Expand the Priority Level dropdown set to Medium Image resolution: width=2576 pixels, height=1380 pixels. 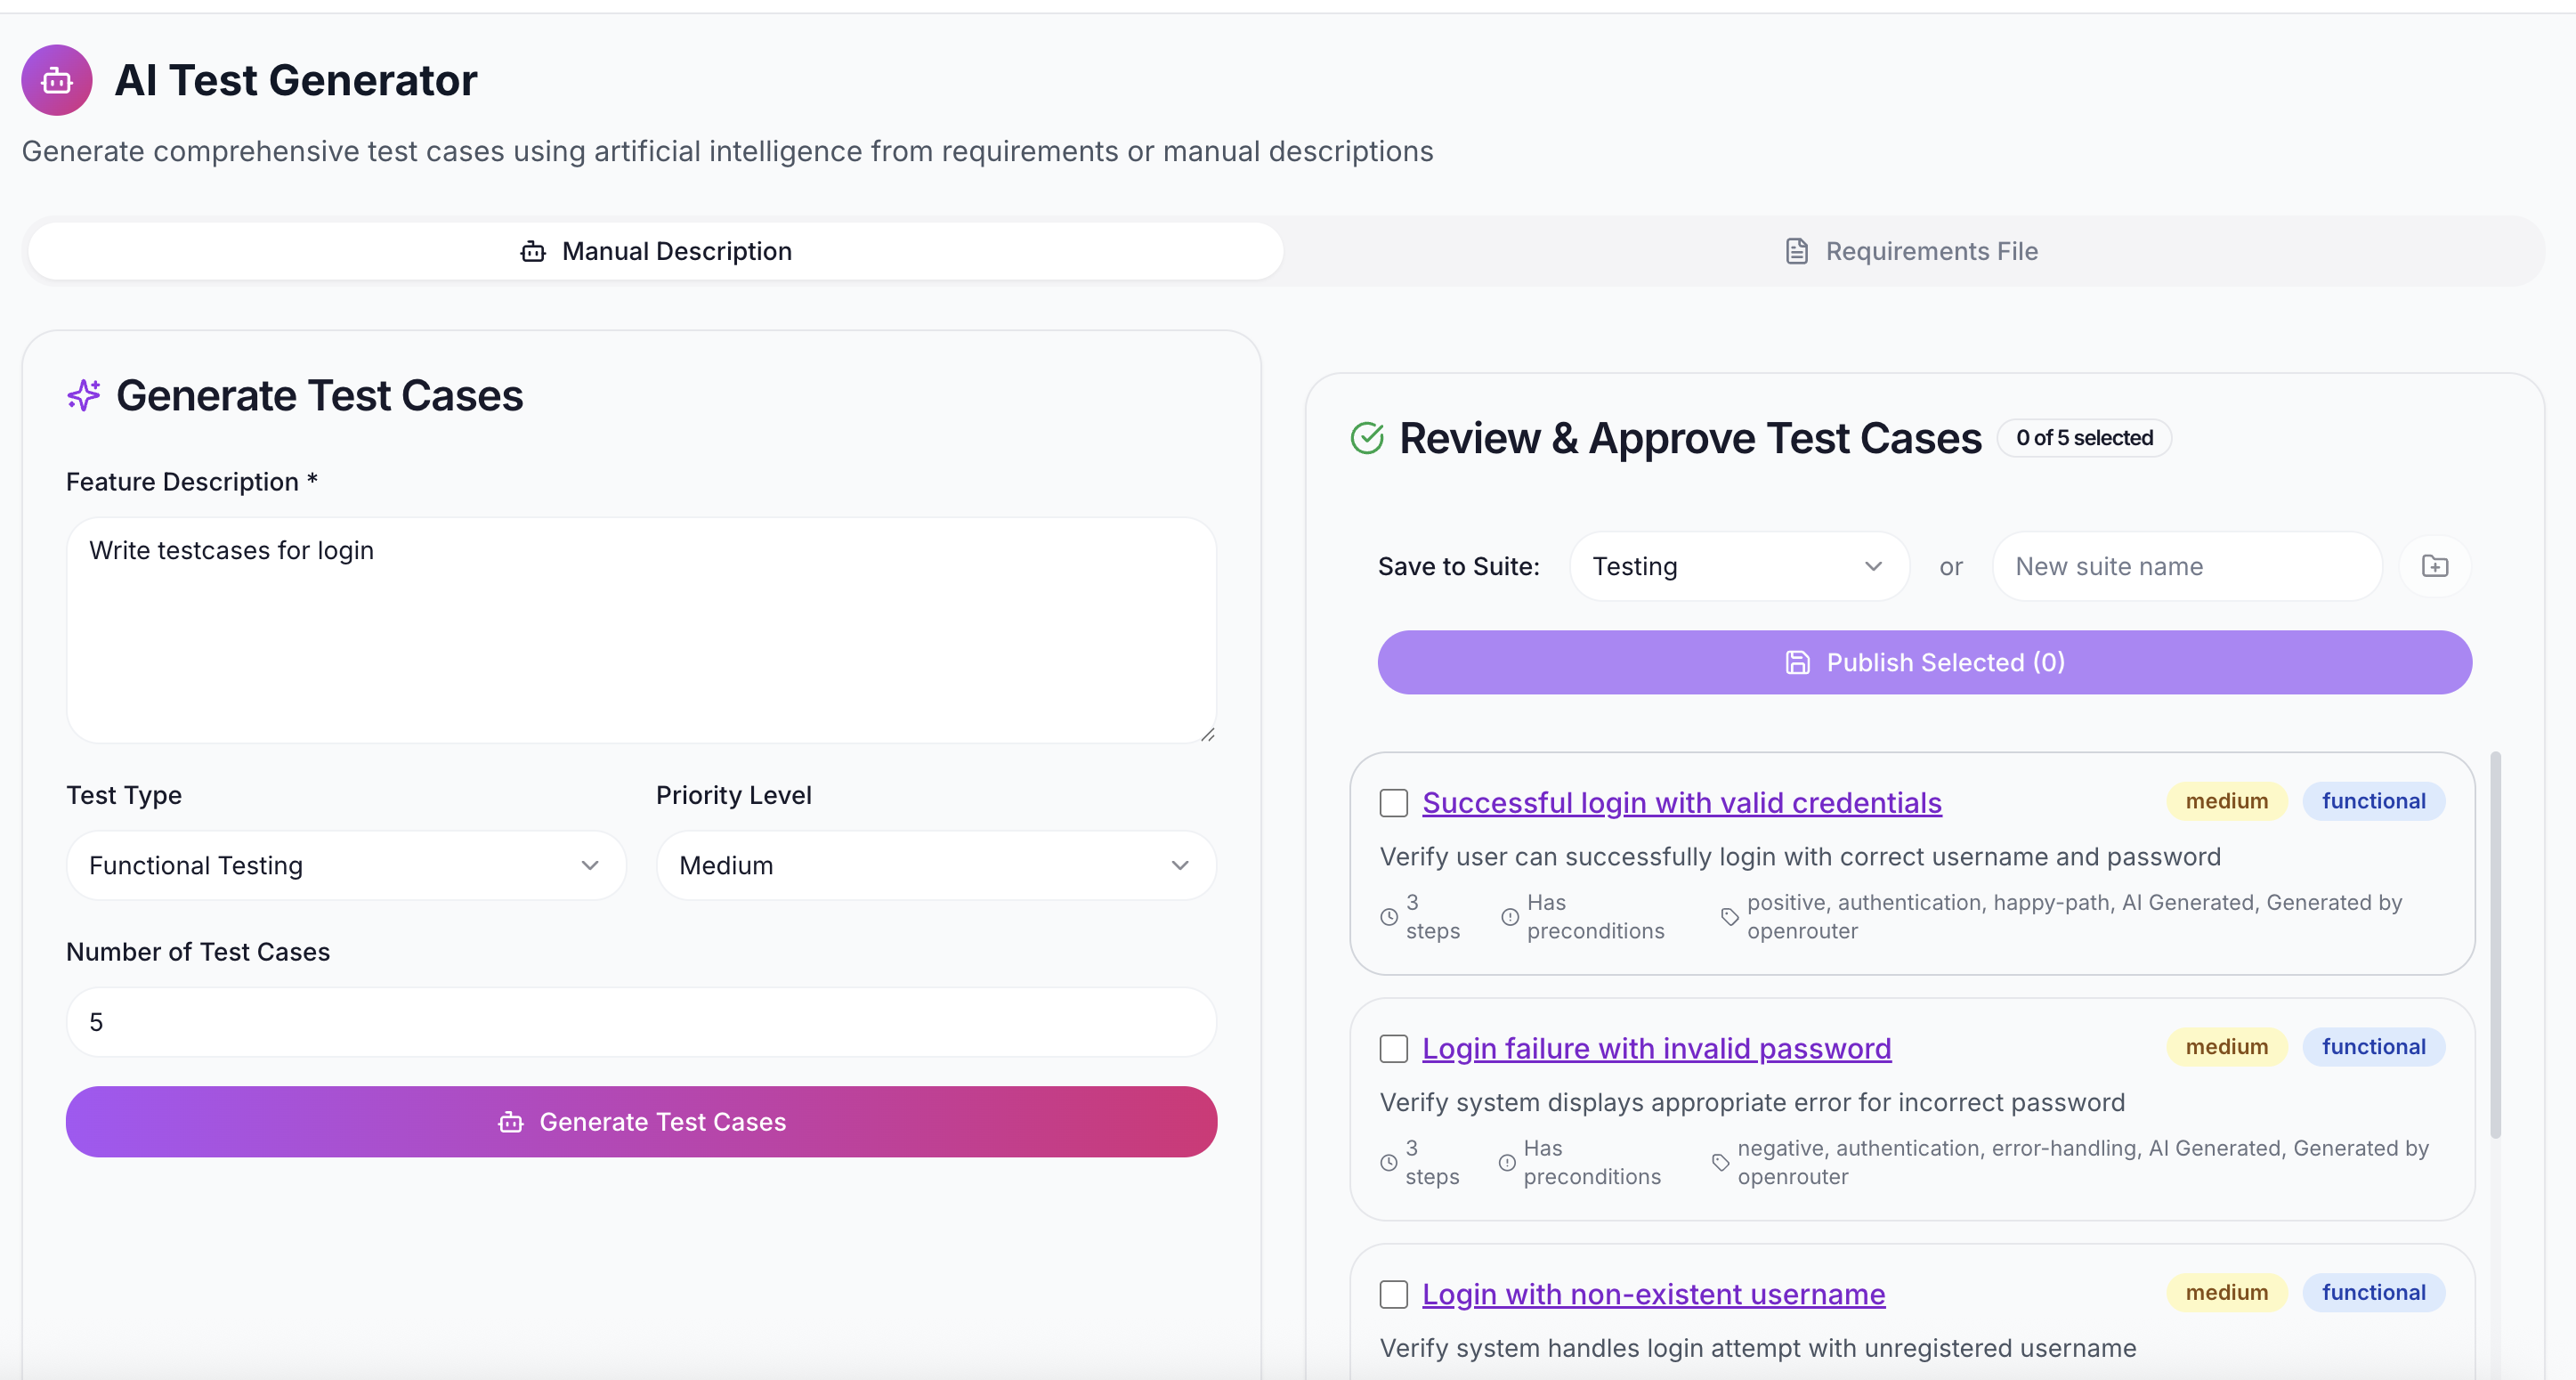(936, 865)
